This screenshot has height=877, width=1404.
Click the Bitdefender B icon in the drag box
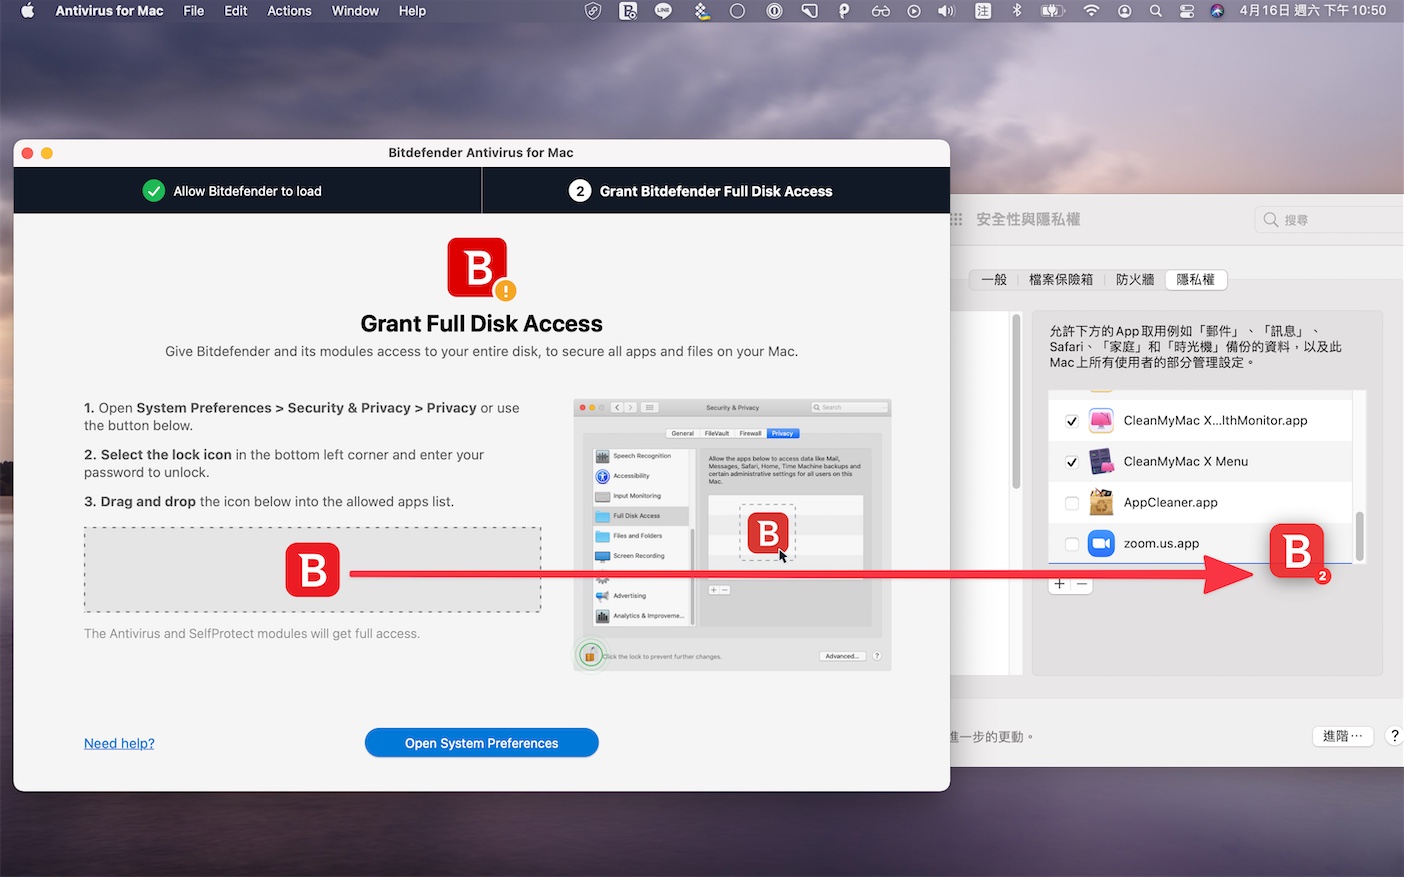(312, 570)
